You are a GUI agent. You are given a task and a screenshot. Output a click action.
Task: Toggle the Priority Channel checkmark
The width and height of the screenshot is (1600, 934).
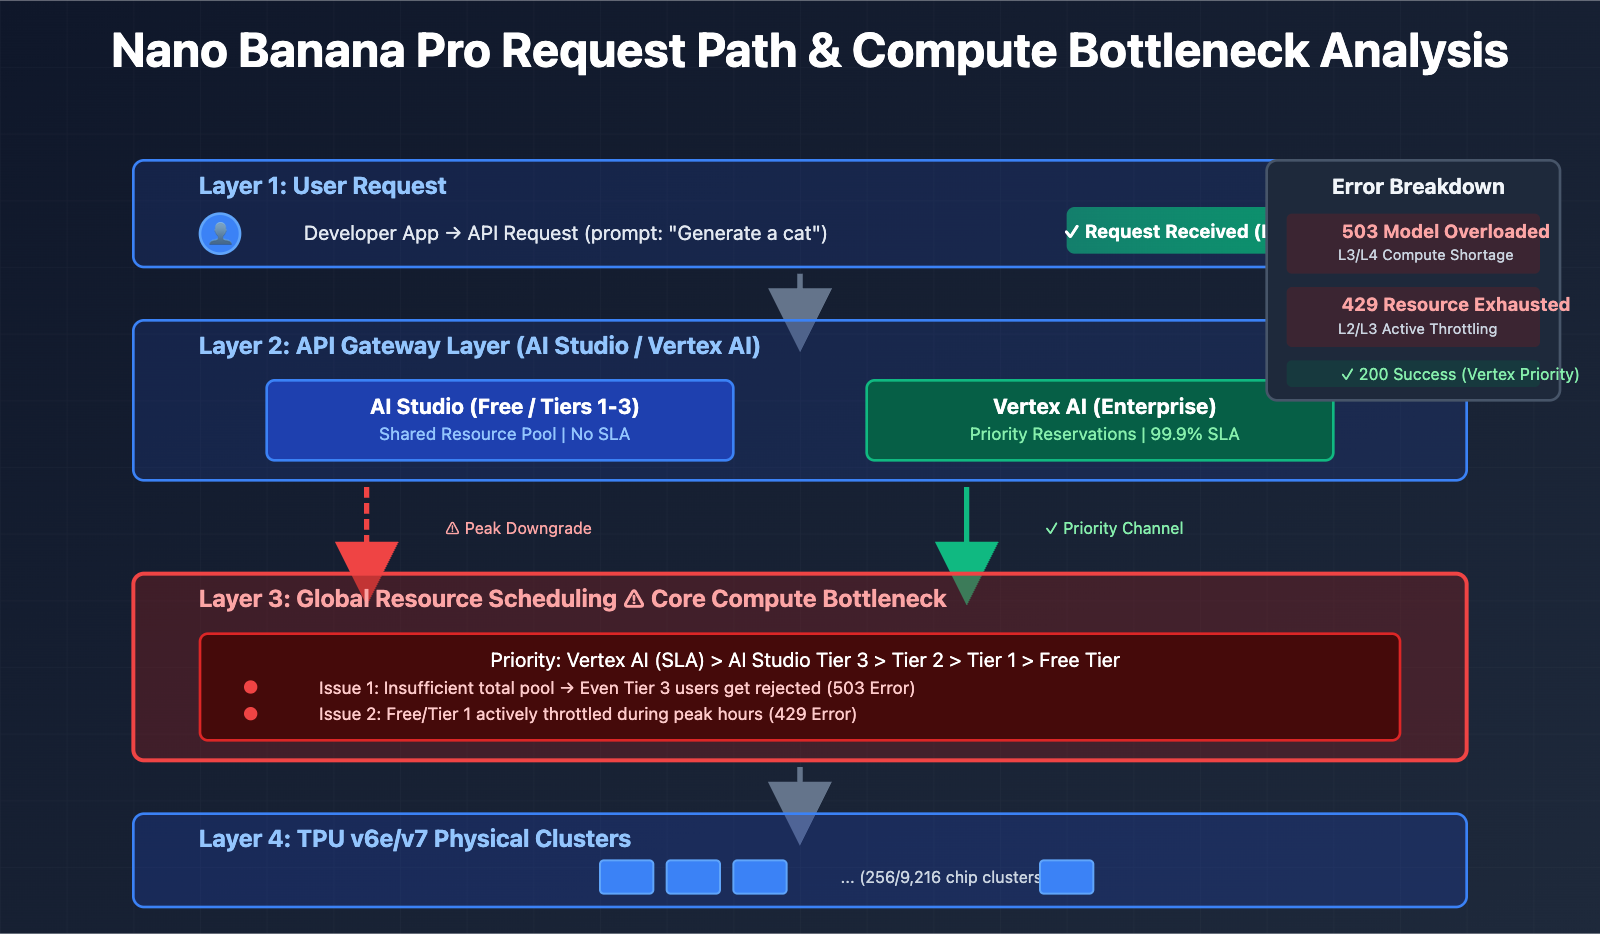pos(1051,528)
